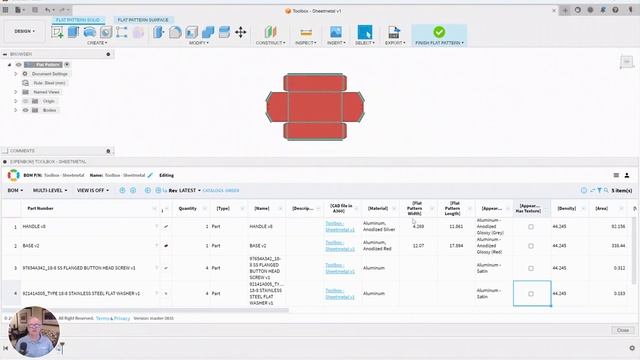Viewport: 640px width, 360px height.
Task: Open the MODIFY dropdown menu
Action: click(199, 43)
